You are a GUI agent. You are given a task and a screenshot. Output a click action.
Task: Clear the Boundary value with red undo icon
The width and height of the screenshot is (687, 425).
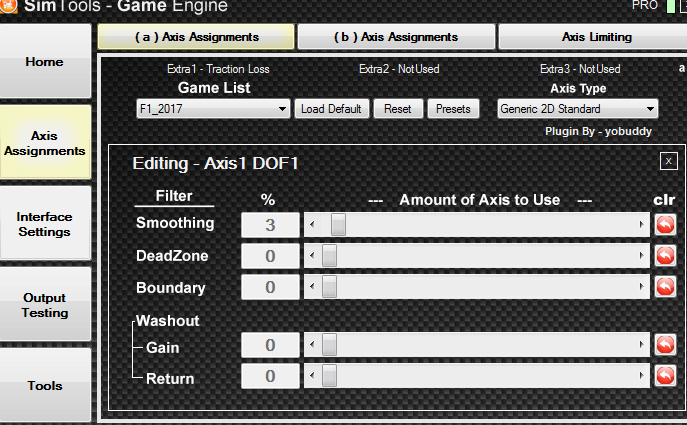coord(665,287)
